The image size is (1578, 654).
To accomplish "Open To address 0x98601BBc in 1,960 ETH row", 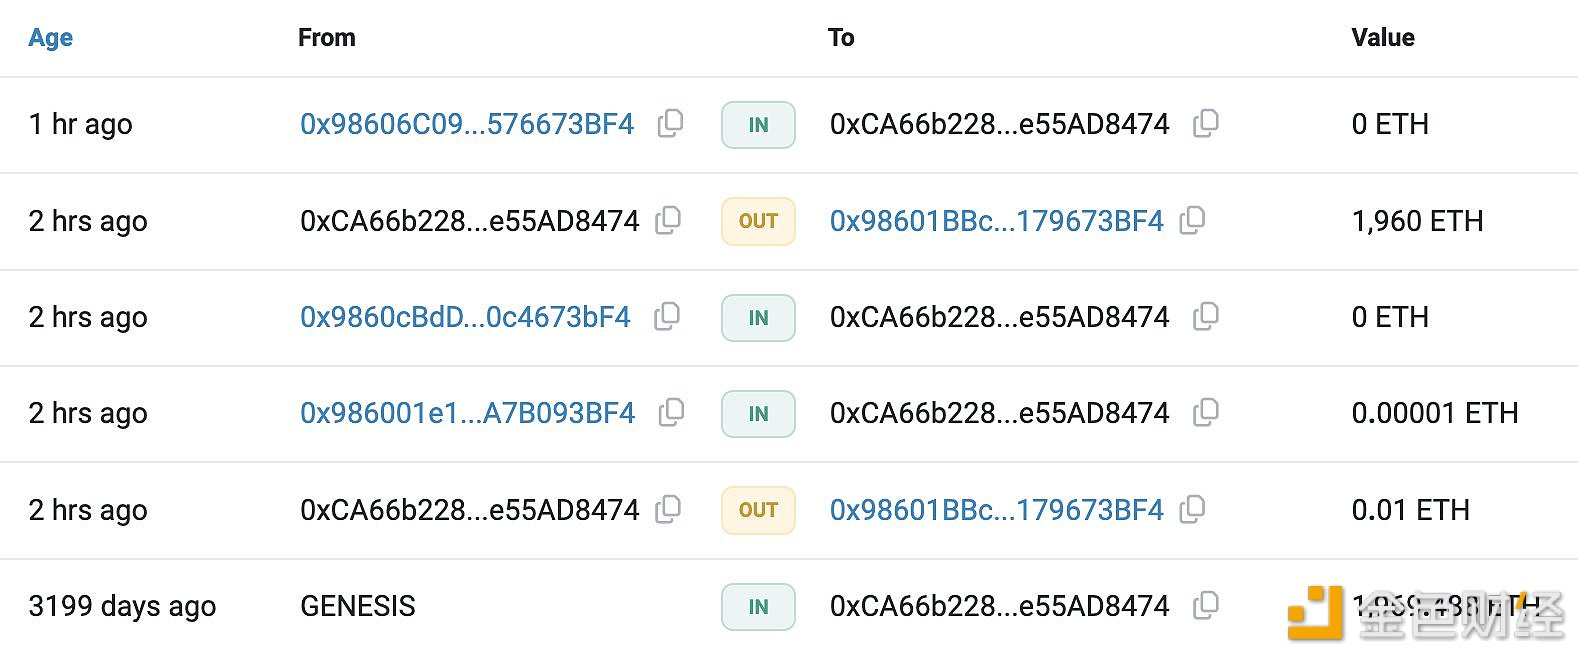I will point(997,221).
